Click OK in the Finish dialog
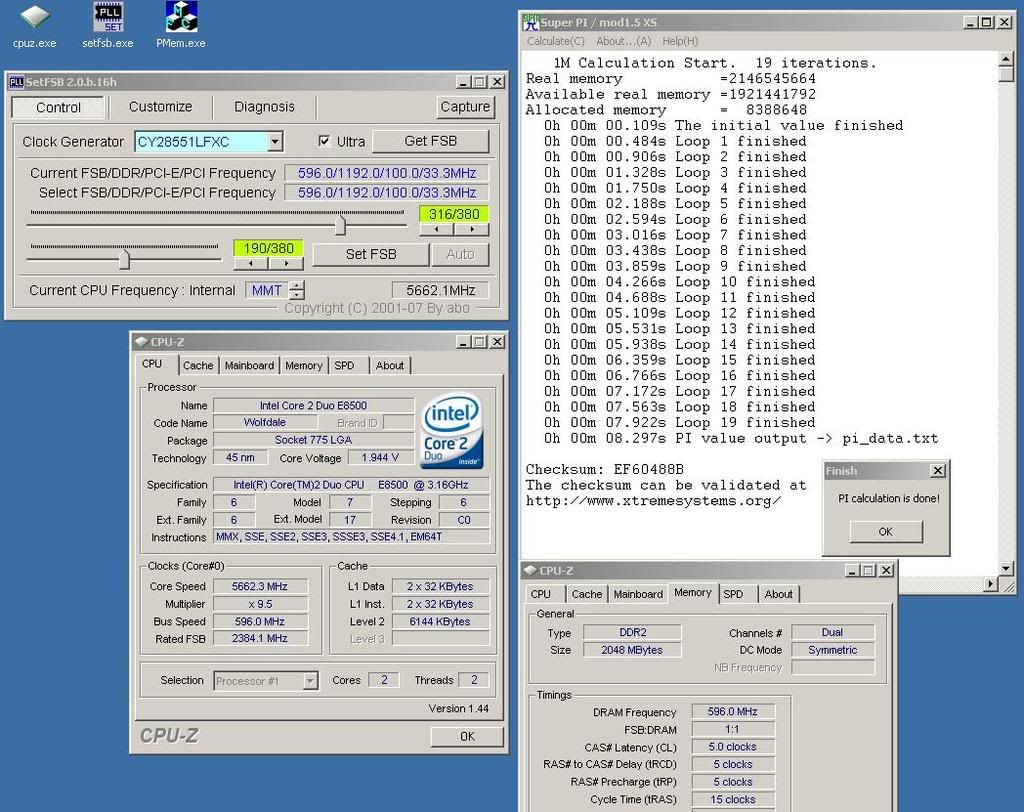This screenshot has height=812, width=1024. pyautogui.click(x=886, y=532)
